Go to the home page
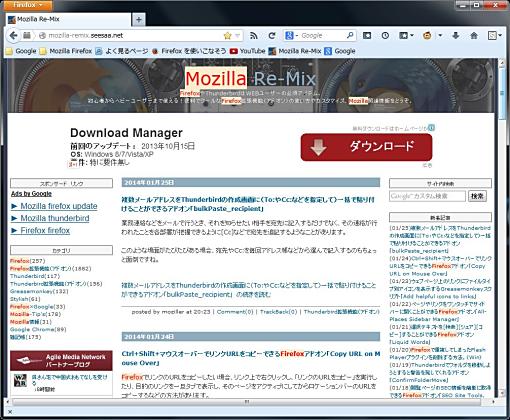Viewport: 510px width, 420px height. coord(474,35)
